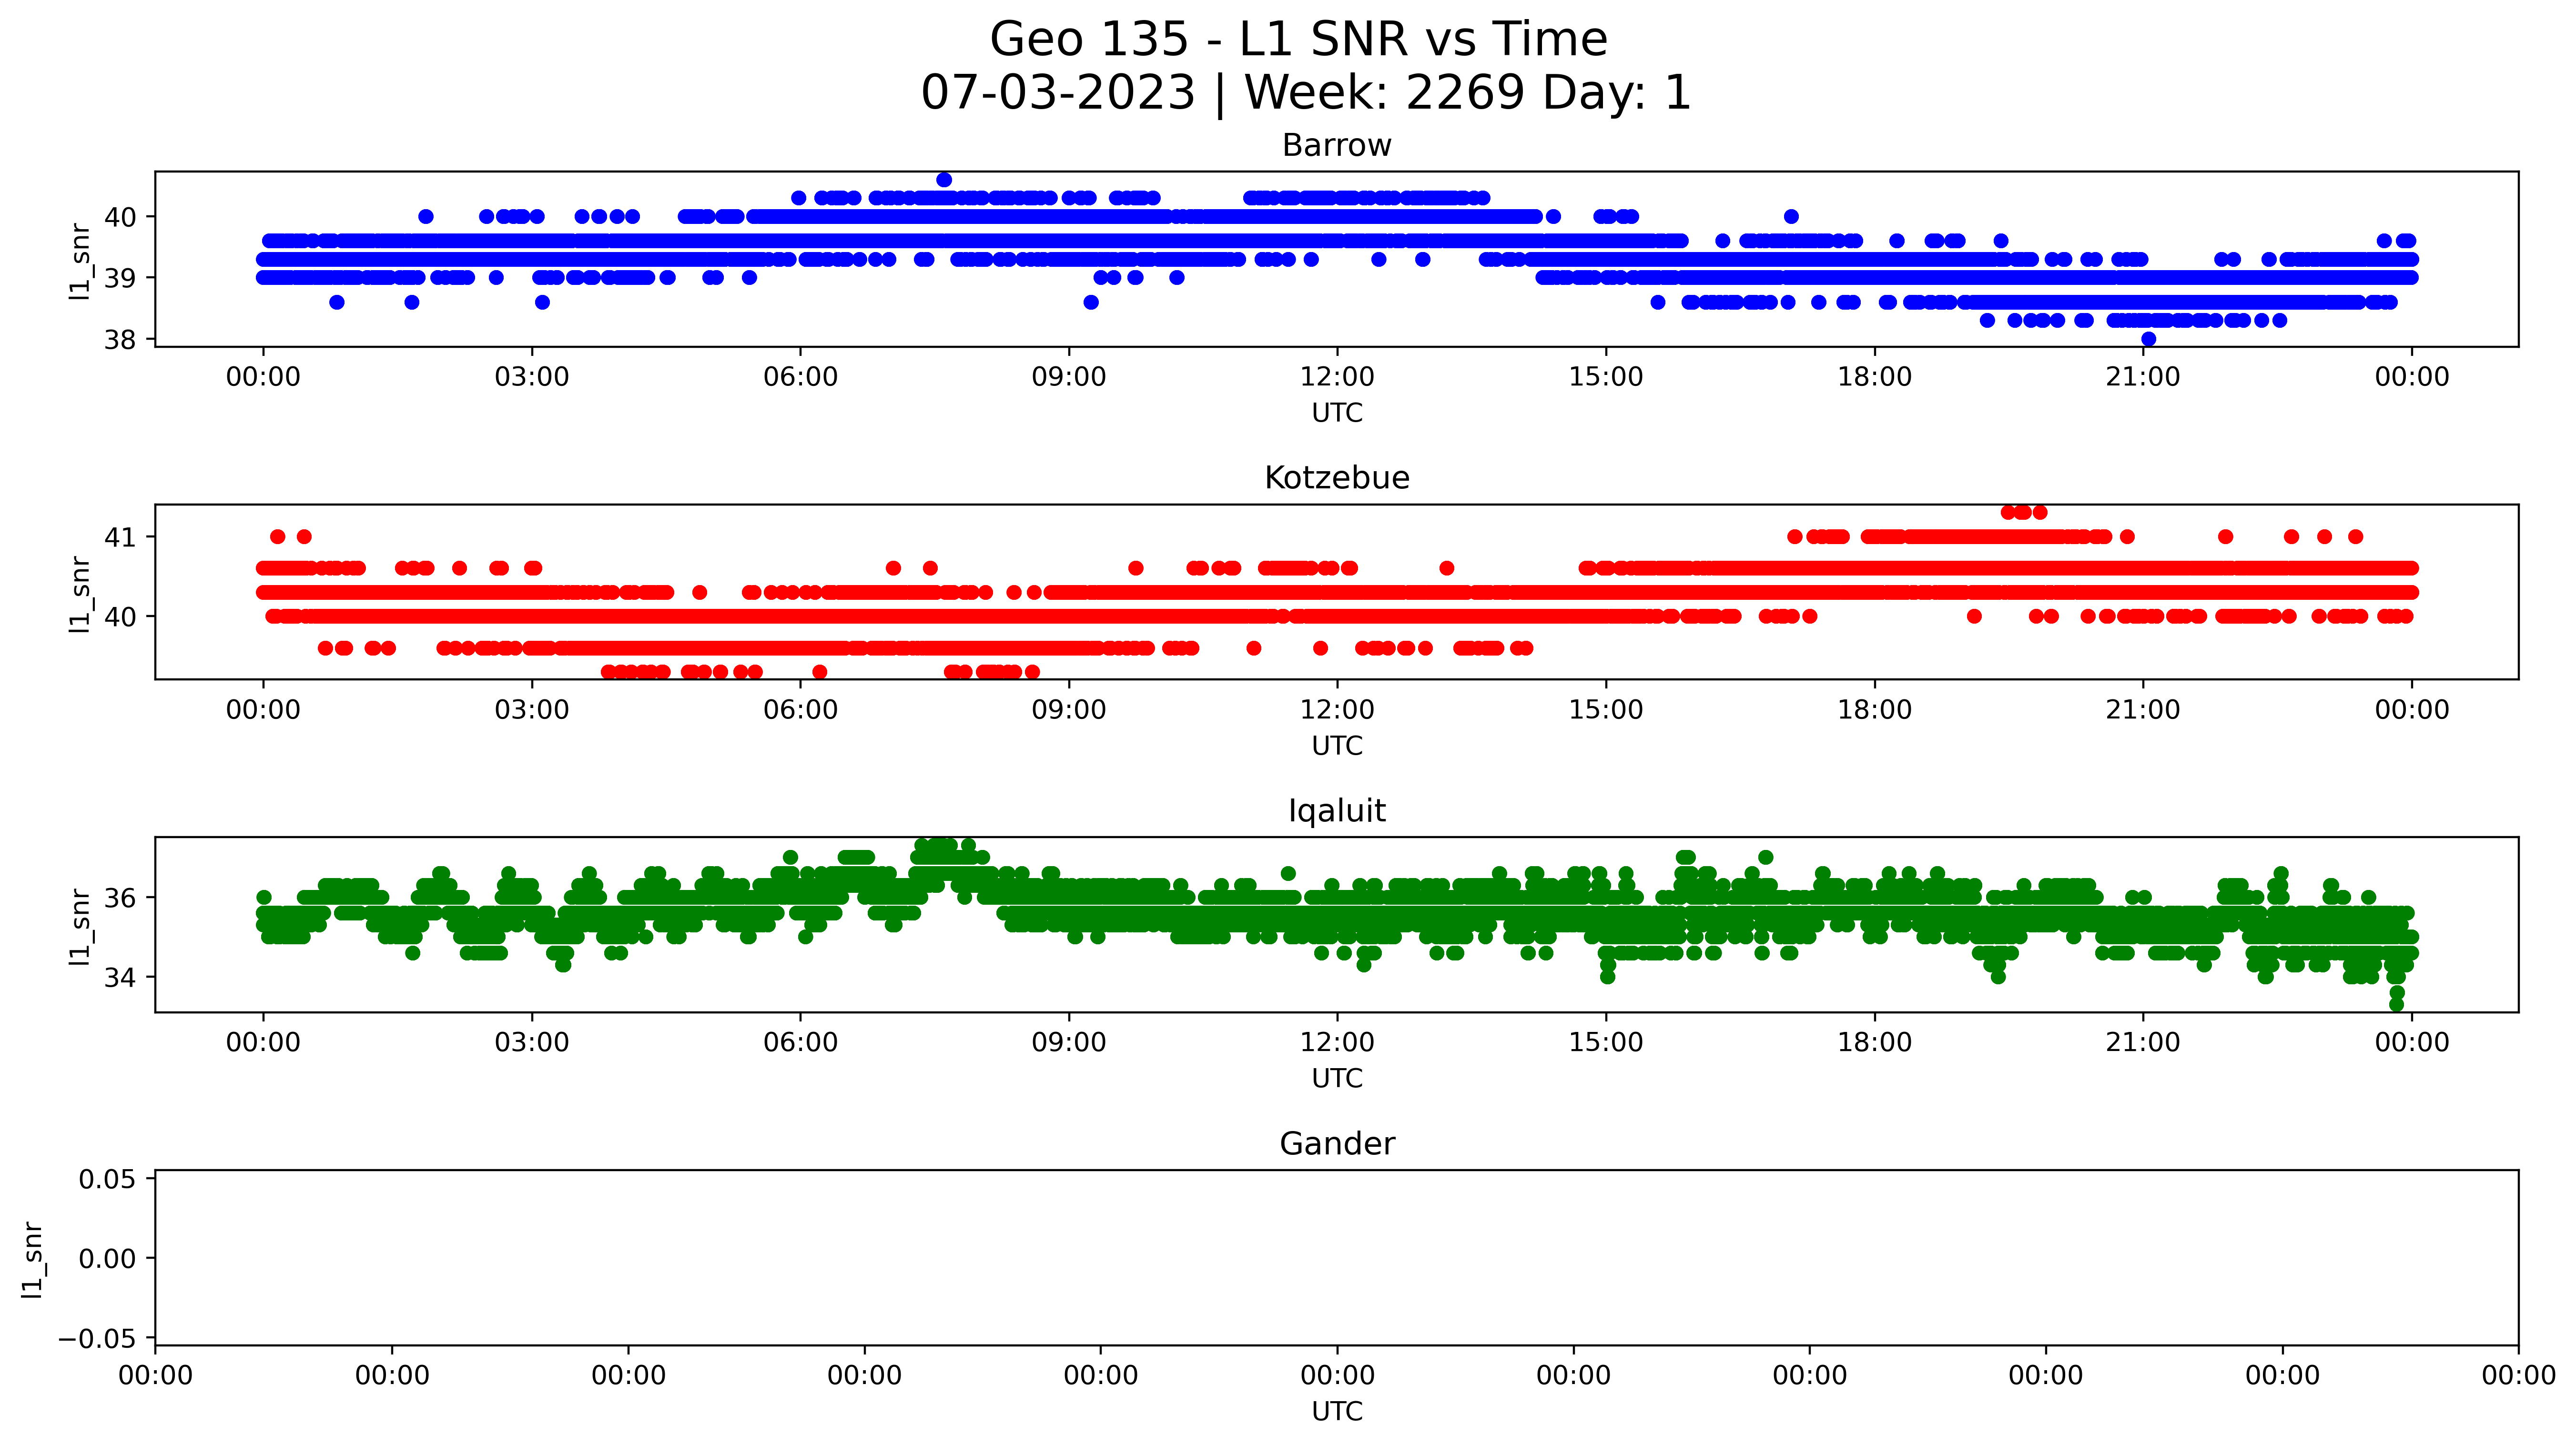Image resolution: width=2576 pixels, height=1445 pixels.
Task: Click the Barrow subplot title
Action: click(1336, 146)
